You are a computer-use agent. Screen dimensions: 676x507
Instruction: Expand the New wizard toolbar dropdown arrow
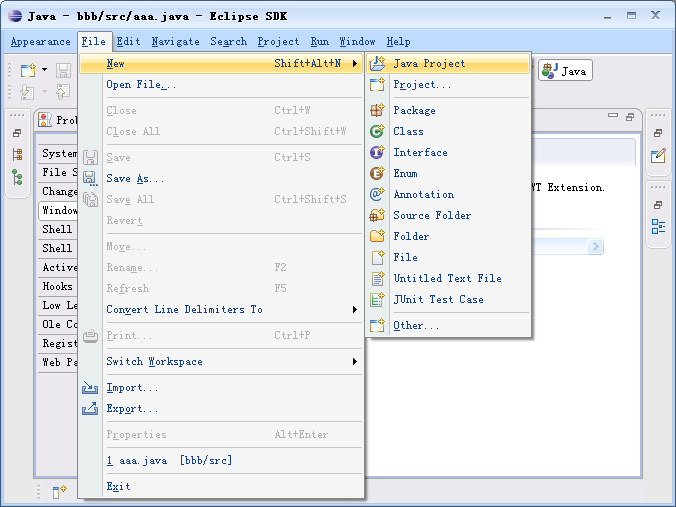[44, 69]
